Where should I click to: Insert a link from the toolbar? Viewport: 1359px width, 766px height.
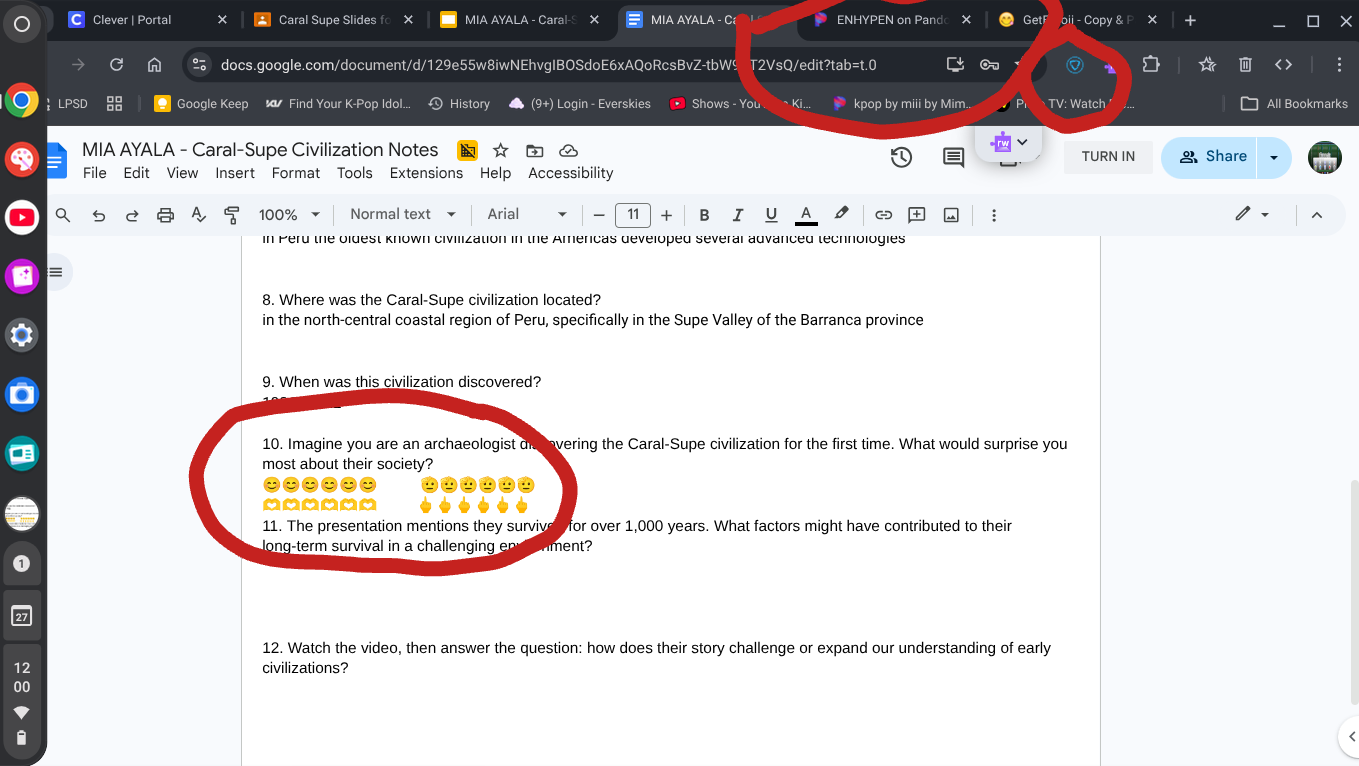coord(883,215)
